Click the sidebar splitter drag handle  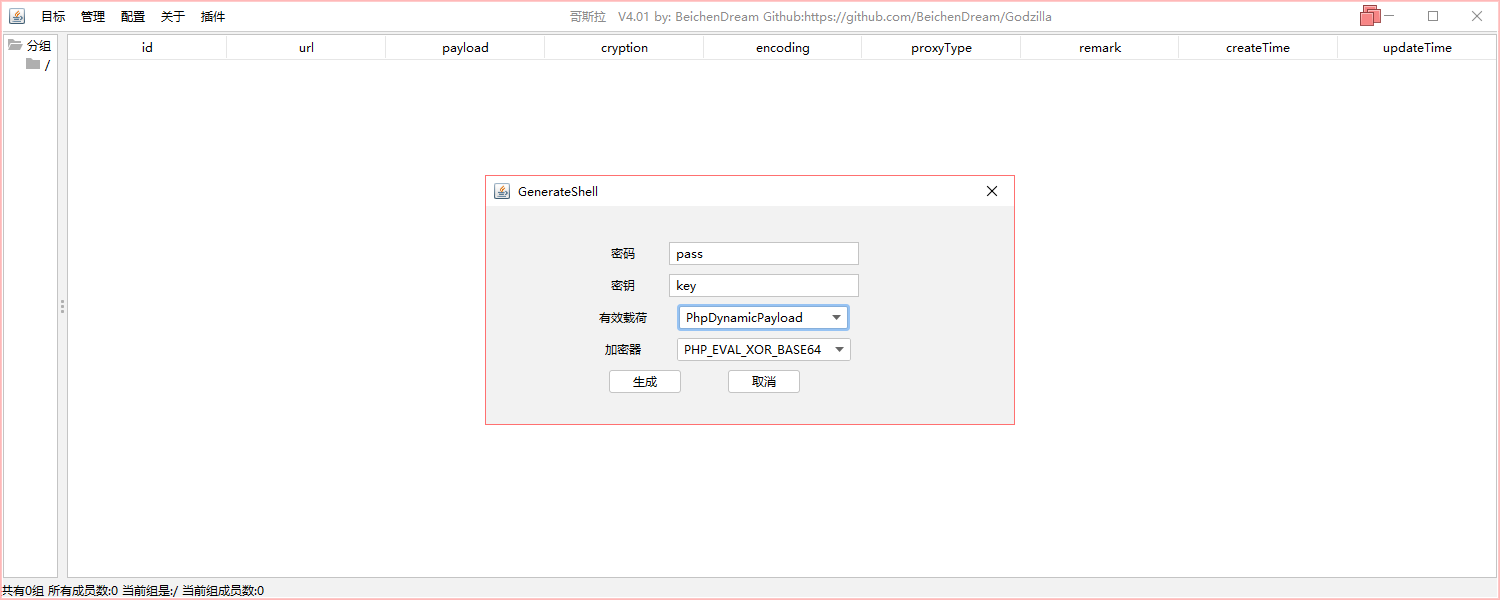[62, 307]
